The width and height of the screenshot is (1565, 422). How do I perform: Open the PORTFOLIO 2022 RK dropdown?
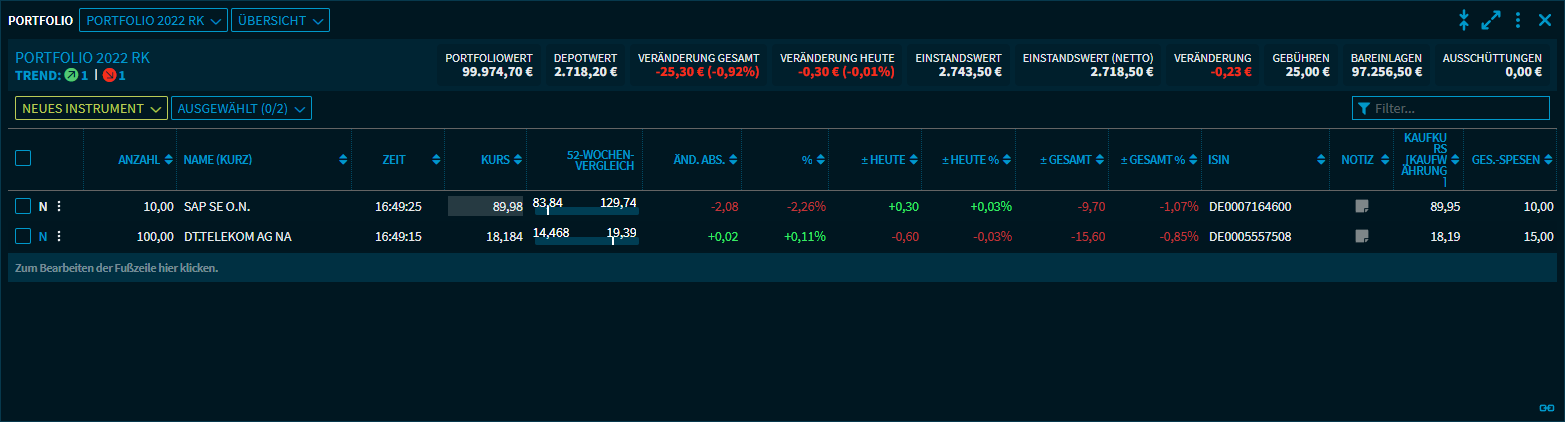click(152, 20)
